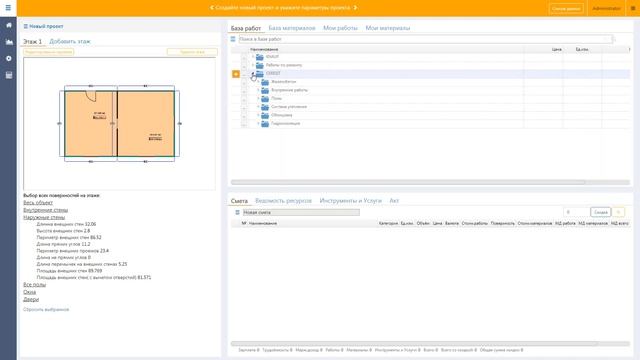Image resolution: width=640 pixels, height=360 pixels.
Task: Click the work database search field
Action: tap(426, 39)
